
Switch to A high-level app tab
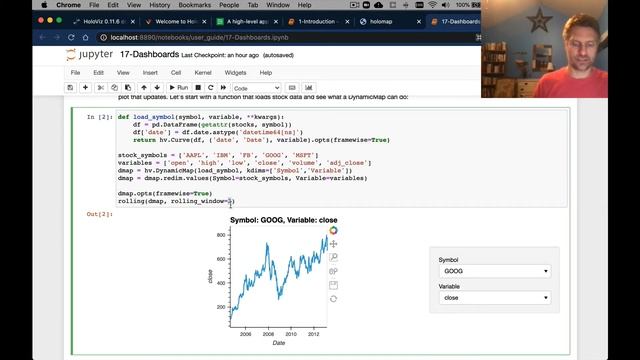(x=246, y=22)
